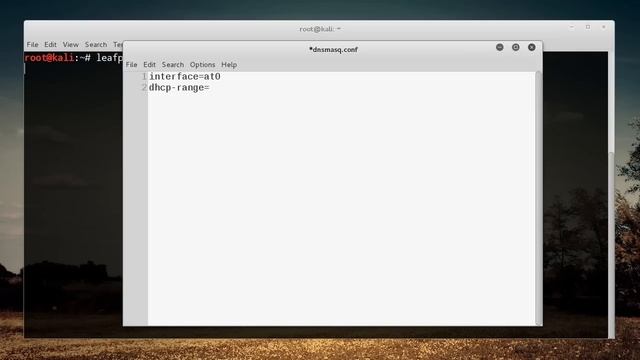Open Edit menu in dnsmasq.conf editor

149,64
